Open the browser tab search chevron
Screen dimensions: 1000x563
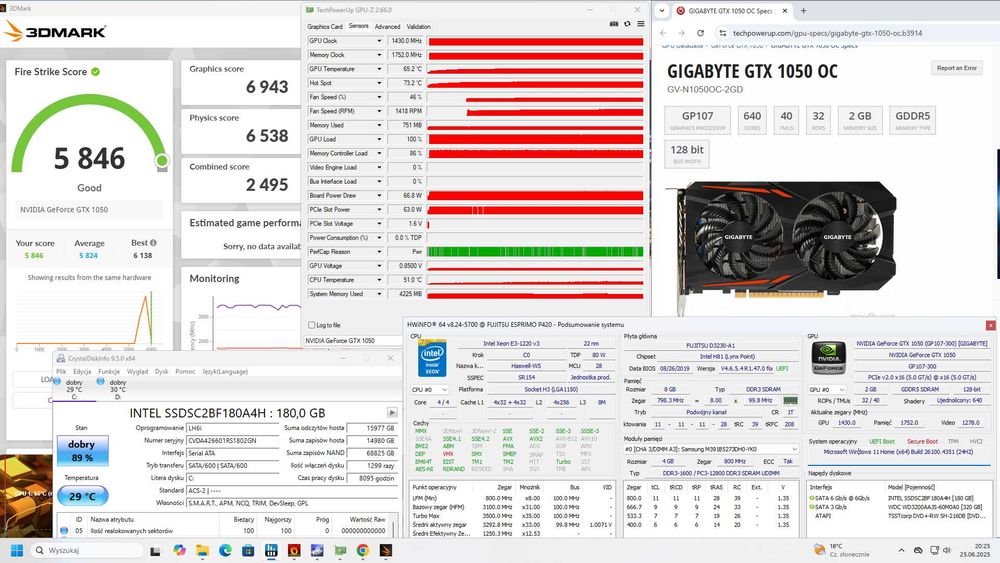tap(661, 11)
